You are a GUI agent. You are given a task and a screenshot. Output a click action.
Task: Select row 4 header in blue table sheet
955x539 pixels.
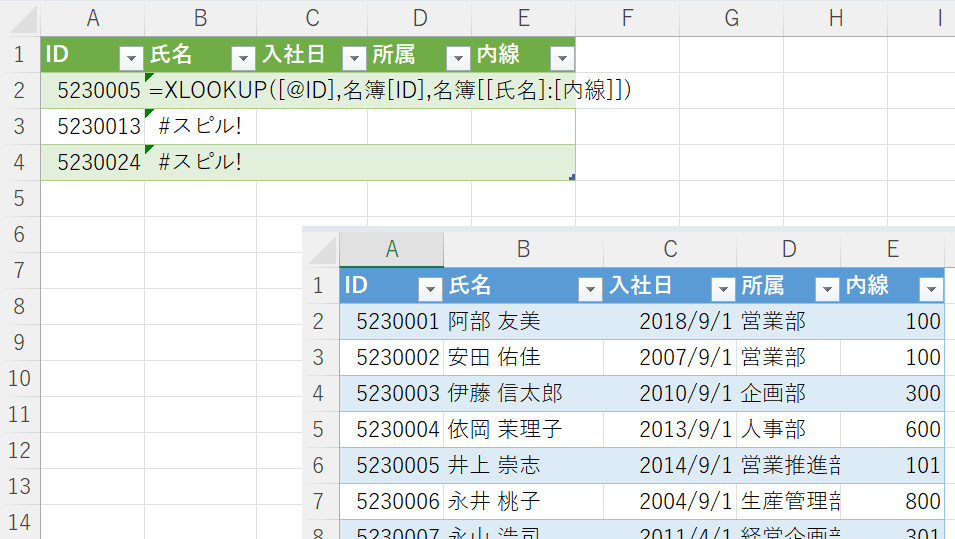tap(319, 393)
